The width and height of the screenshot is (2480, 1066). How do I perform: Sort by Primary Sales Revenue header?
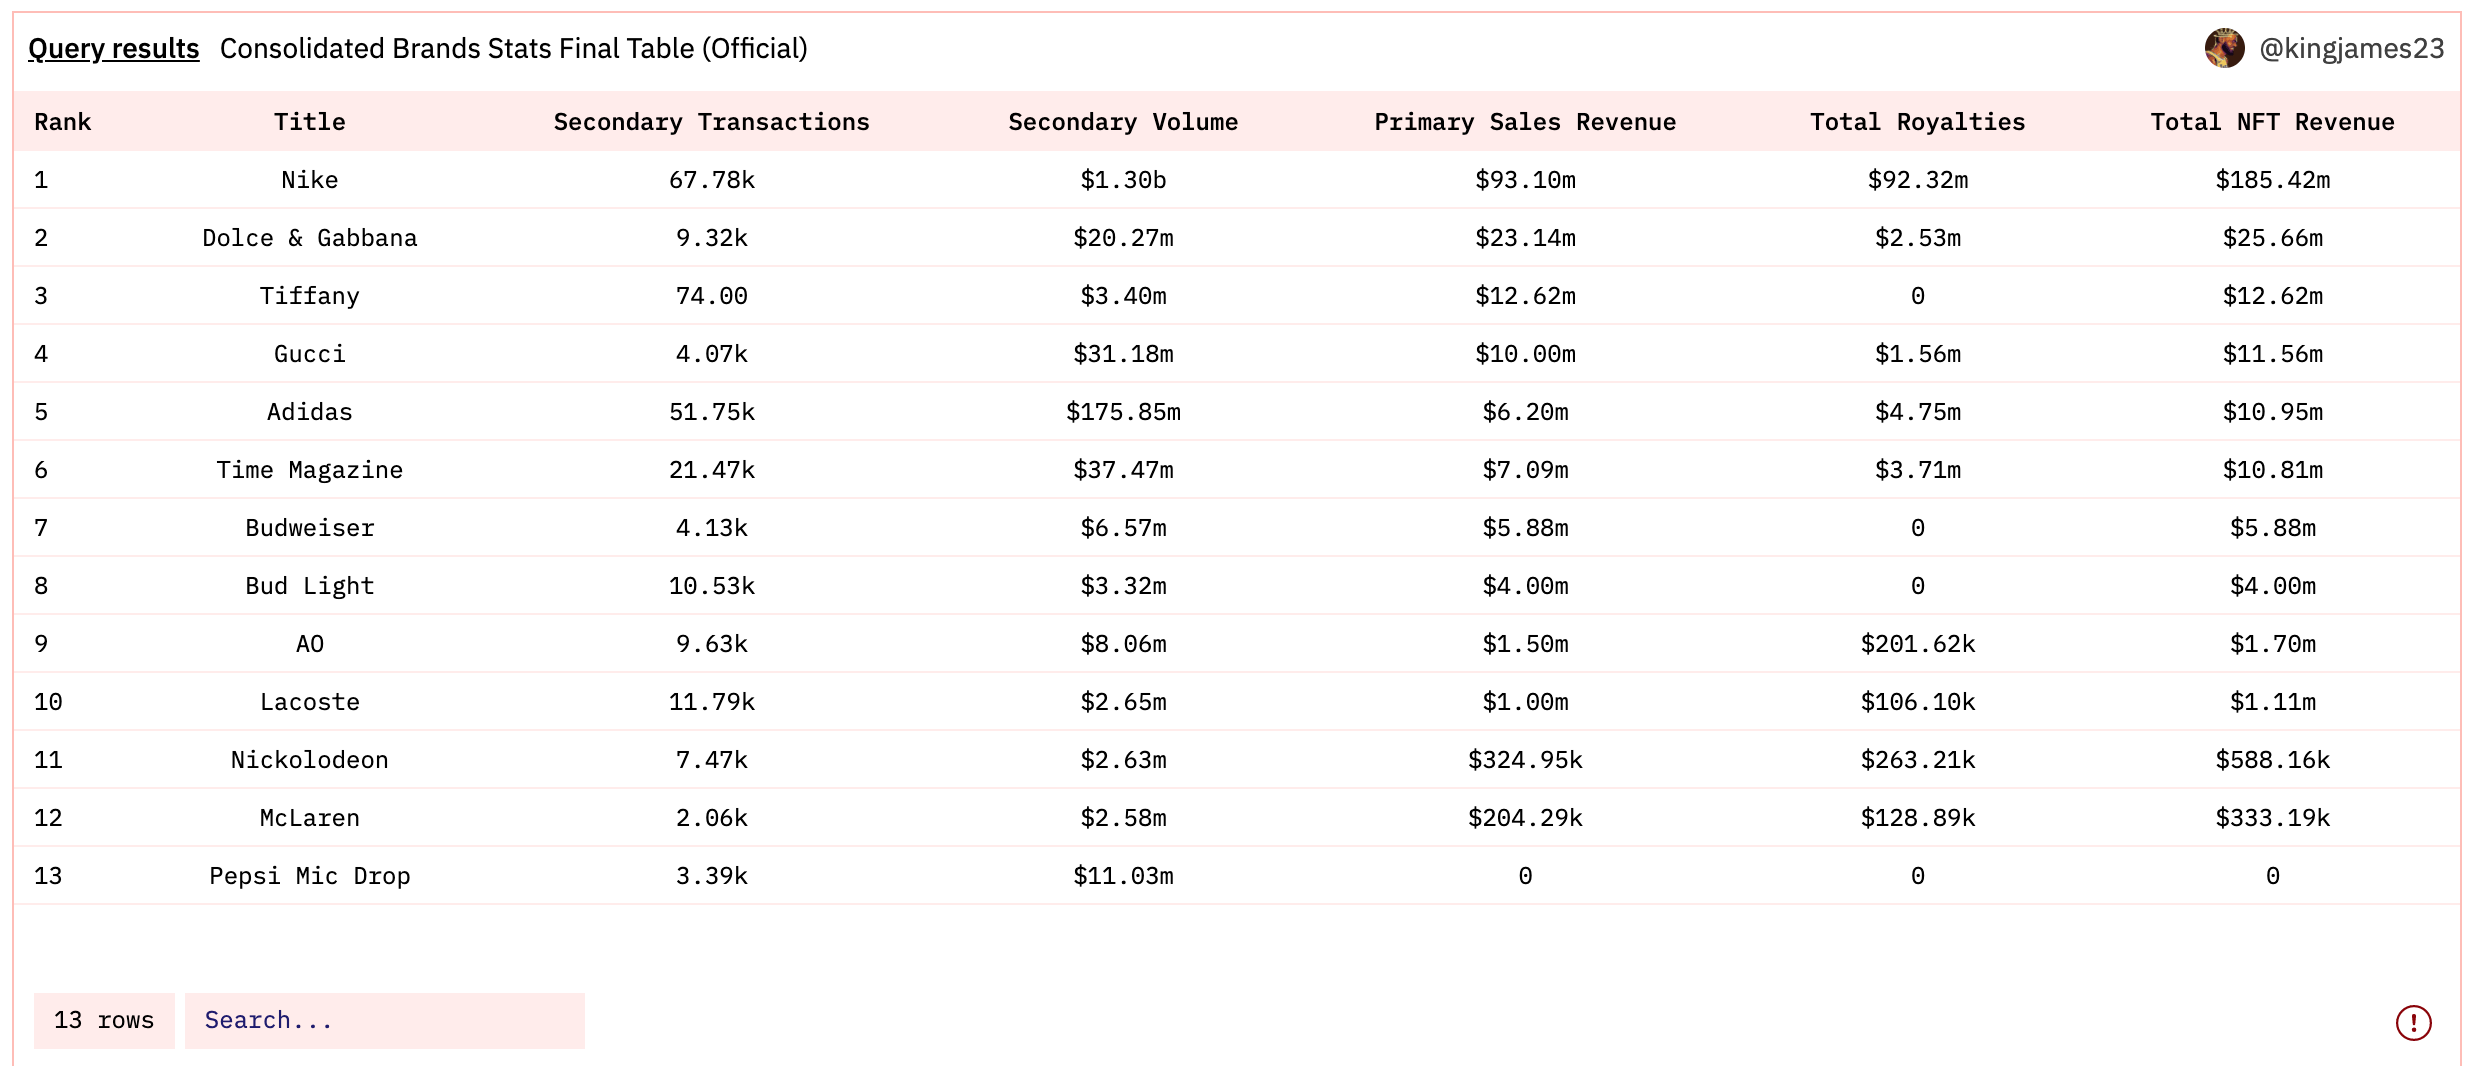click(1525, 122)
